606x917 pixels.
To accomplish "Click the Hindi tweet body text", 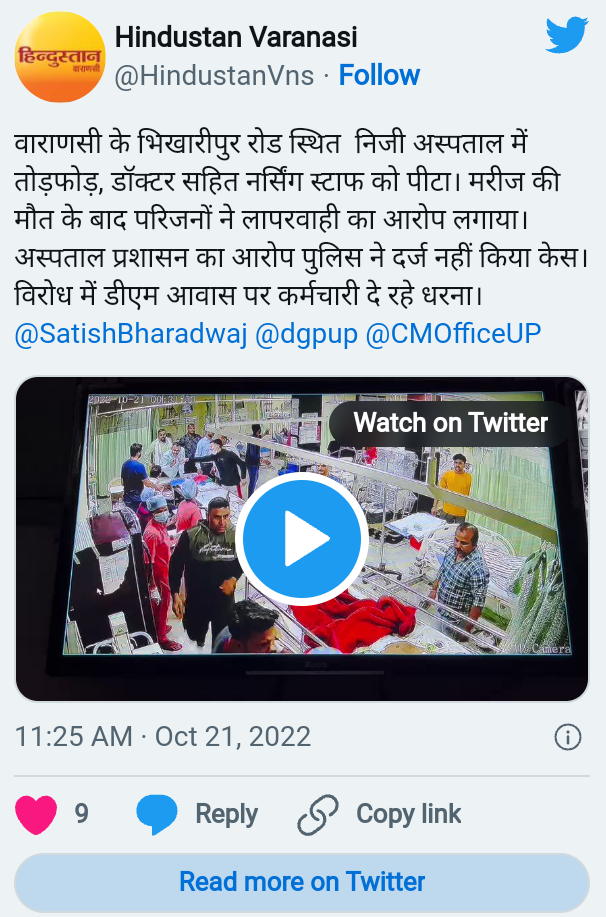I will (x=302, y=219).
